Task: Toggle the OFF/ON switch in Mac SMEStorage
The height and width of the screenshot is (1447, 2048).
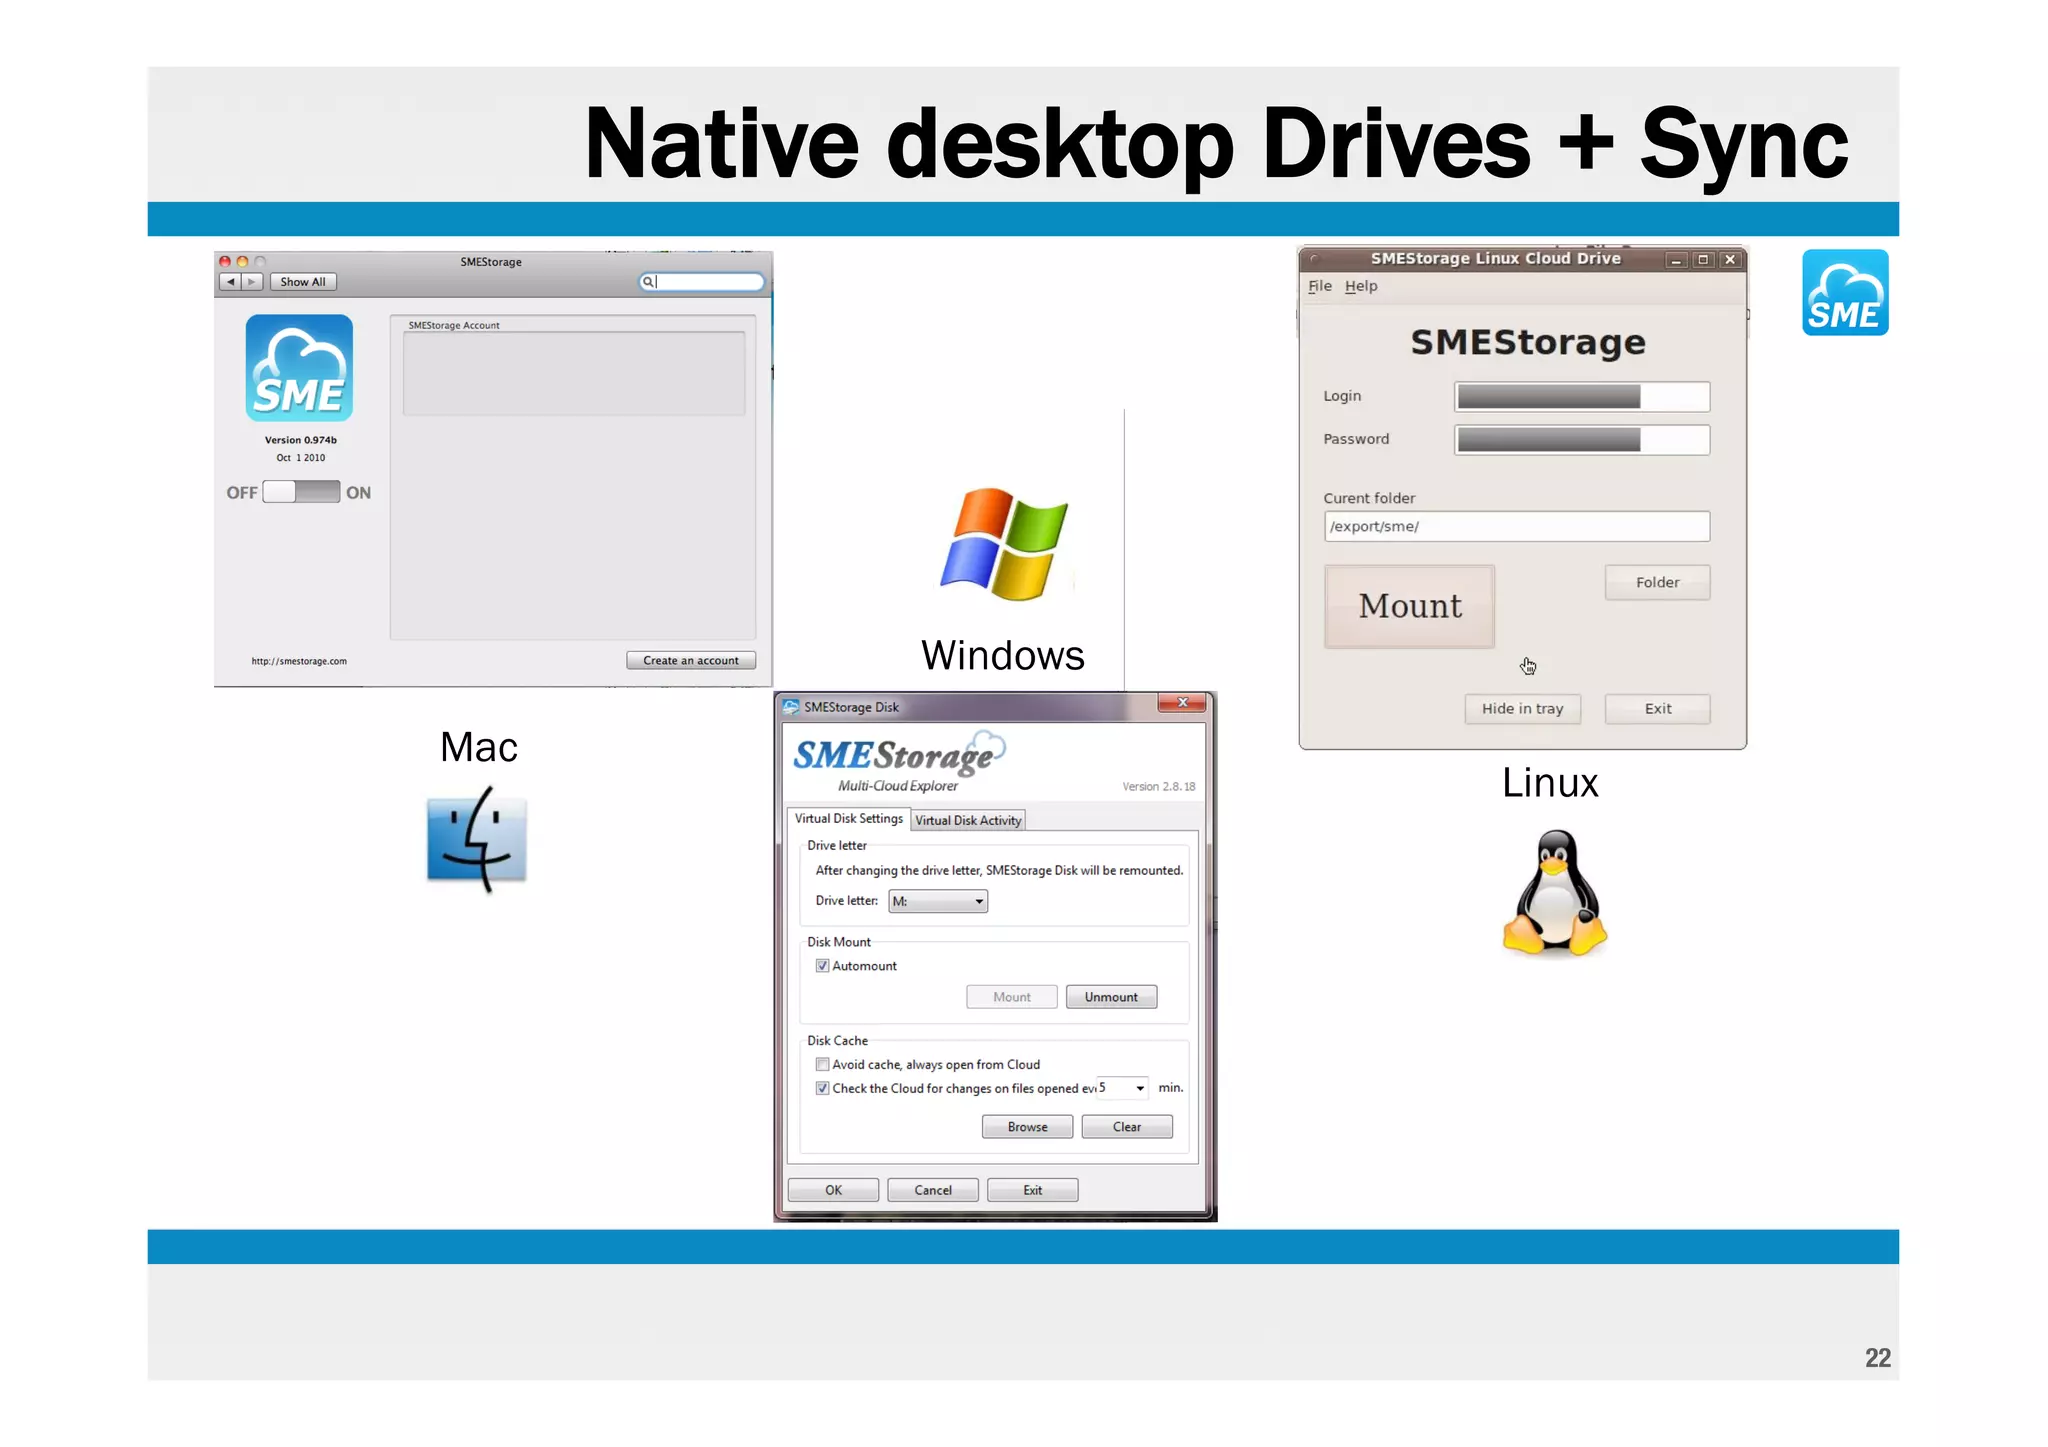Action: click(x=301, y=492)
